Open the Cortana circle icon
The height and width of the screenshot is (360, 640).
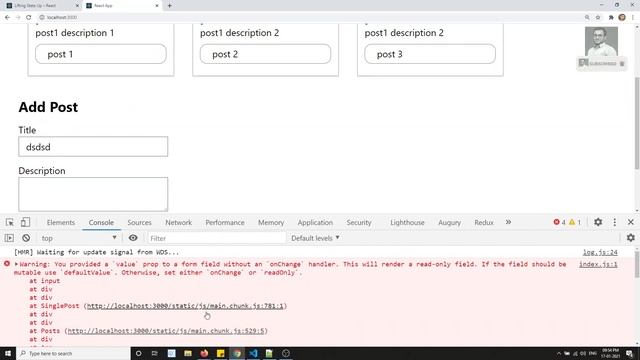pyautogui.click(x=138, y=353)
